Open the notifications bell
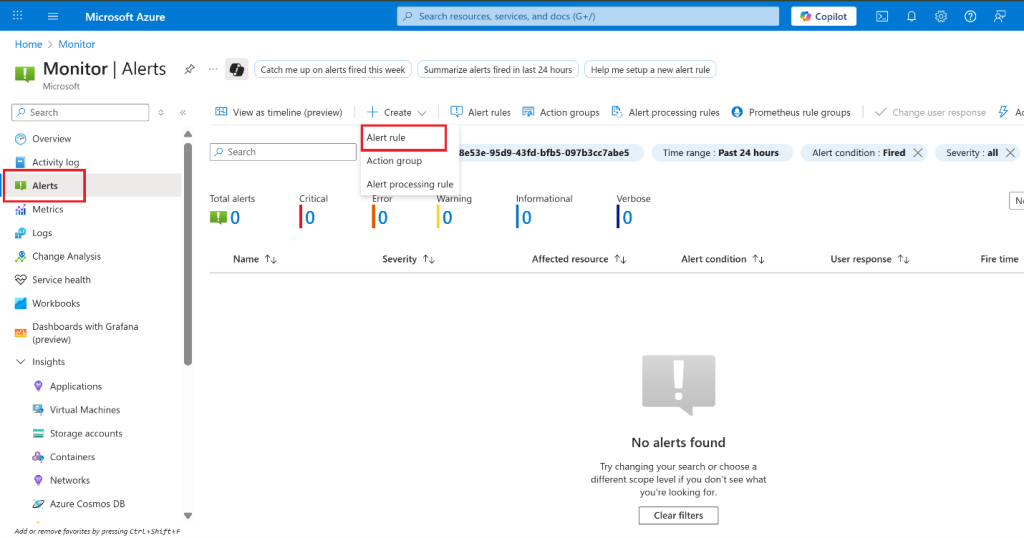This screenshot has height=538, width=1024. (x=911, y=16)
